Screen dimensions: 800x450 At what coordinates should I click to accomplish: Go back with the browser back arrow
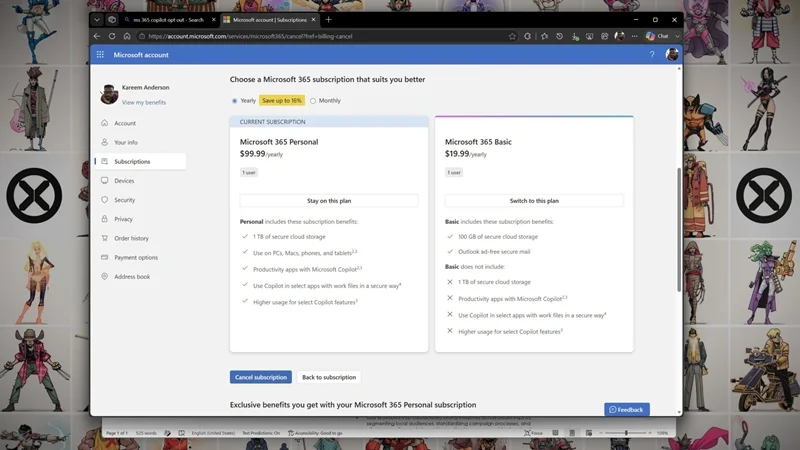coord(97,36)
